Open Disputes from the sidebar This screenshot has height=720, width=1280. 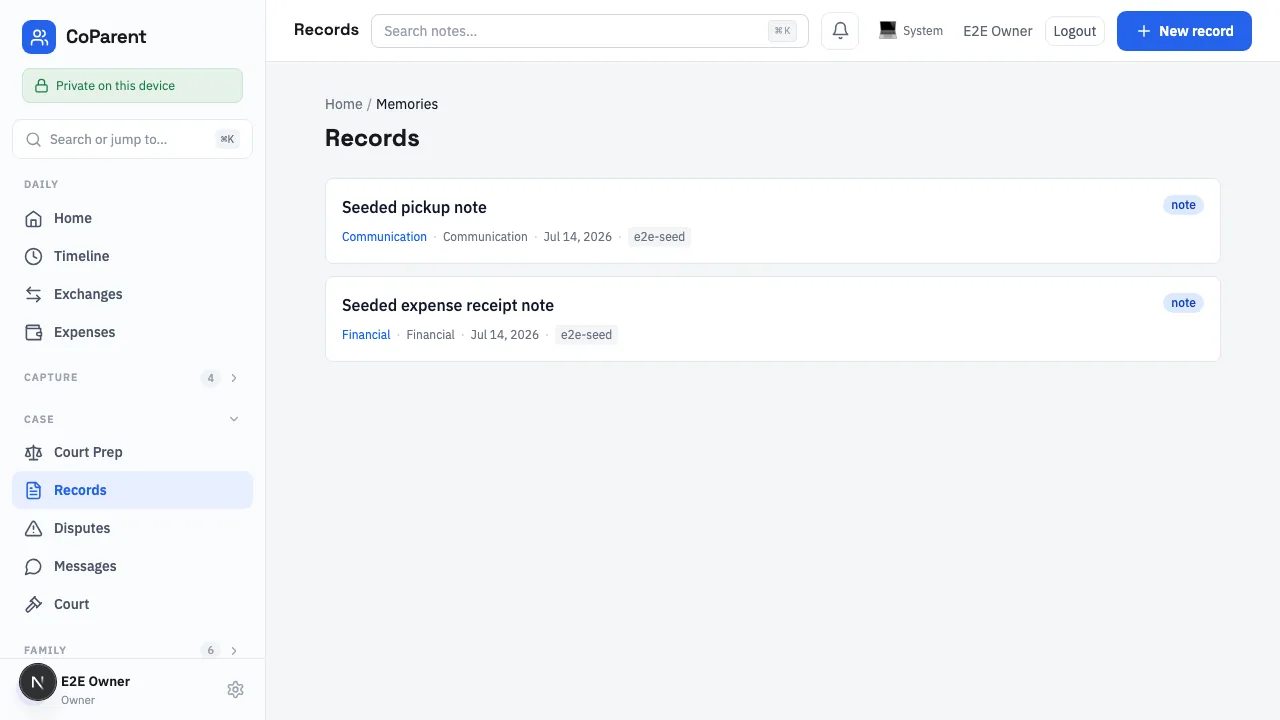click(x=132, y=528)
